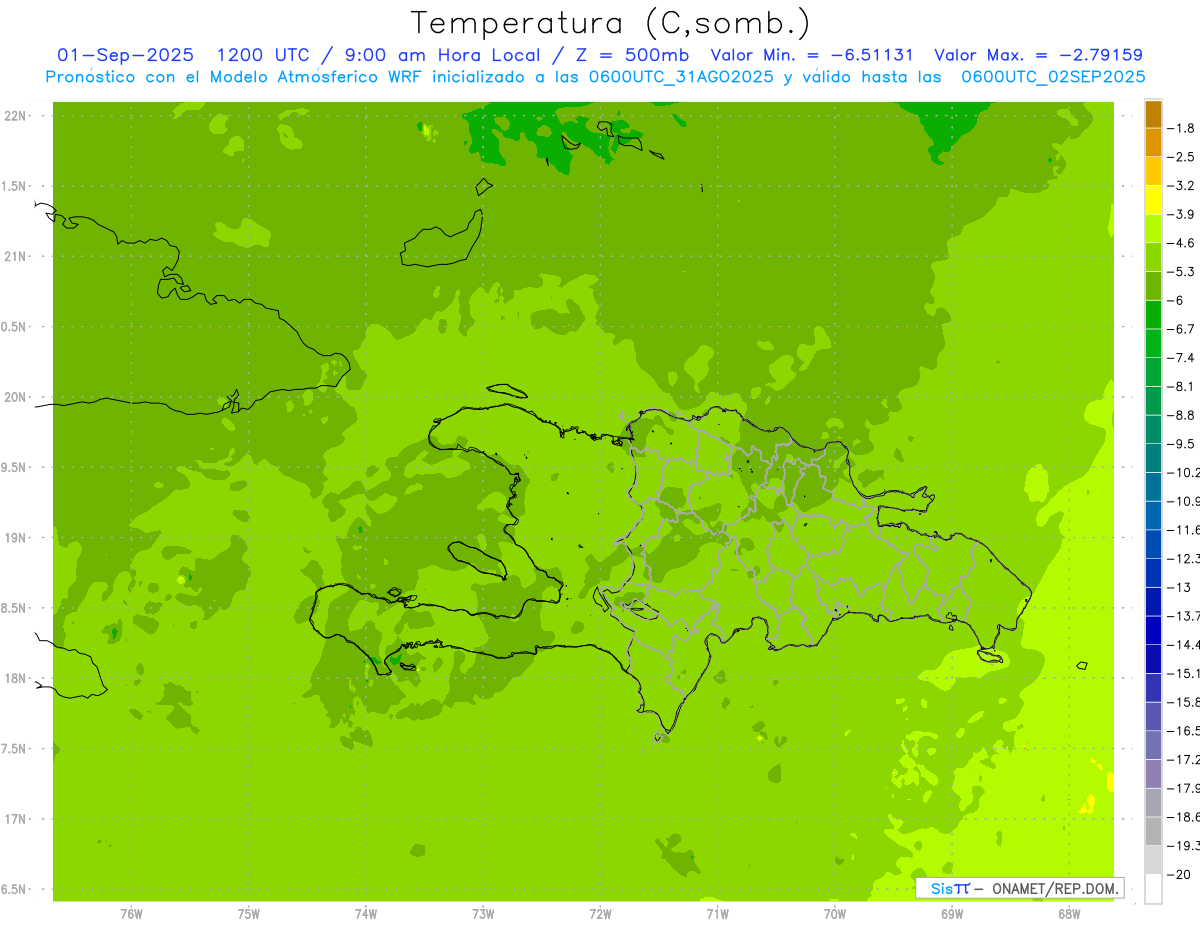The width and height of the screenshot is (1200, 927).
Task: Click the 21N latitude axis label
Action: 17,257
